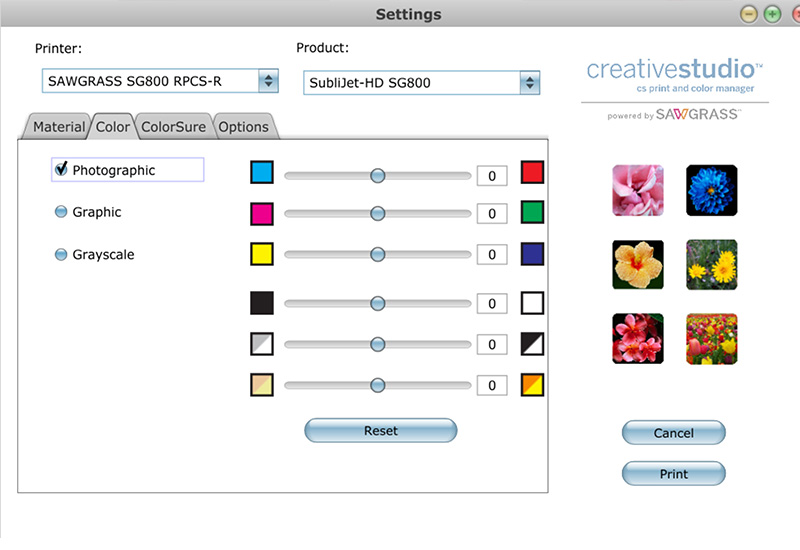
Task: Click the red color square icon
Action: point(533,172)
